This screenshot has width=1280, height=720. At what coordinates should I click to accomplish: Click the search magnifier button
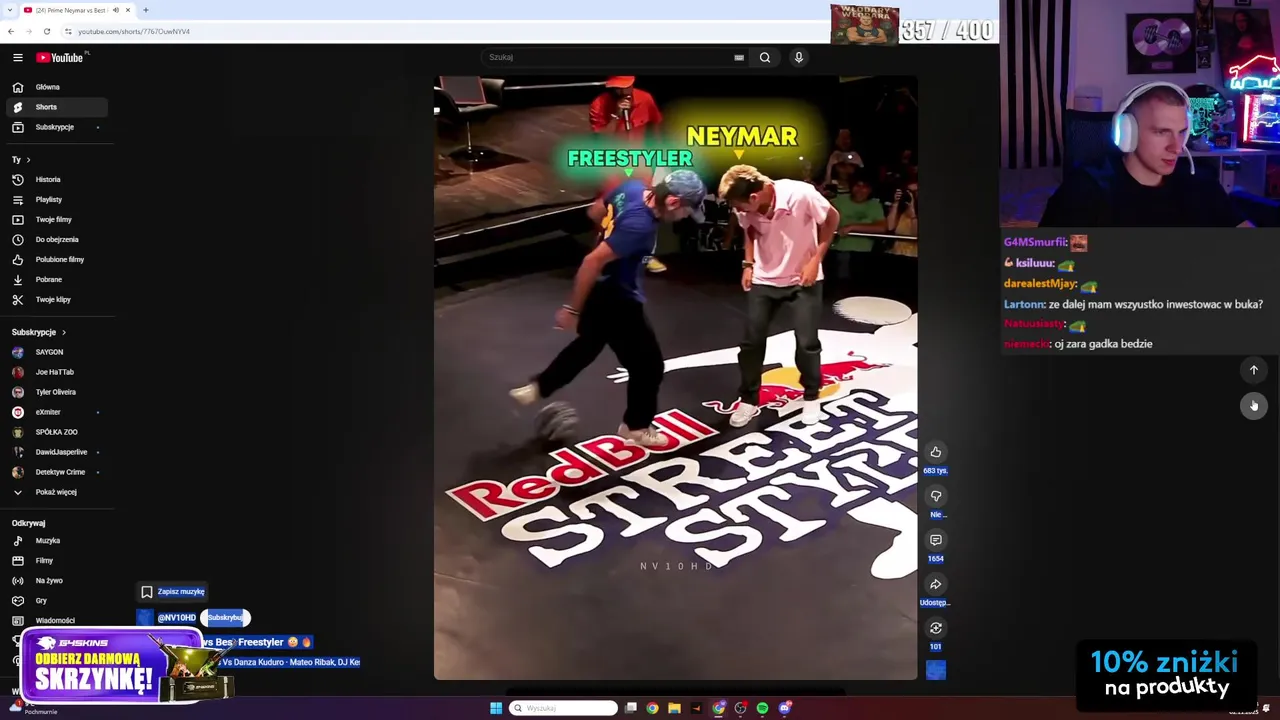(x=765, y=57)
